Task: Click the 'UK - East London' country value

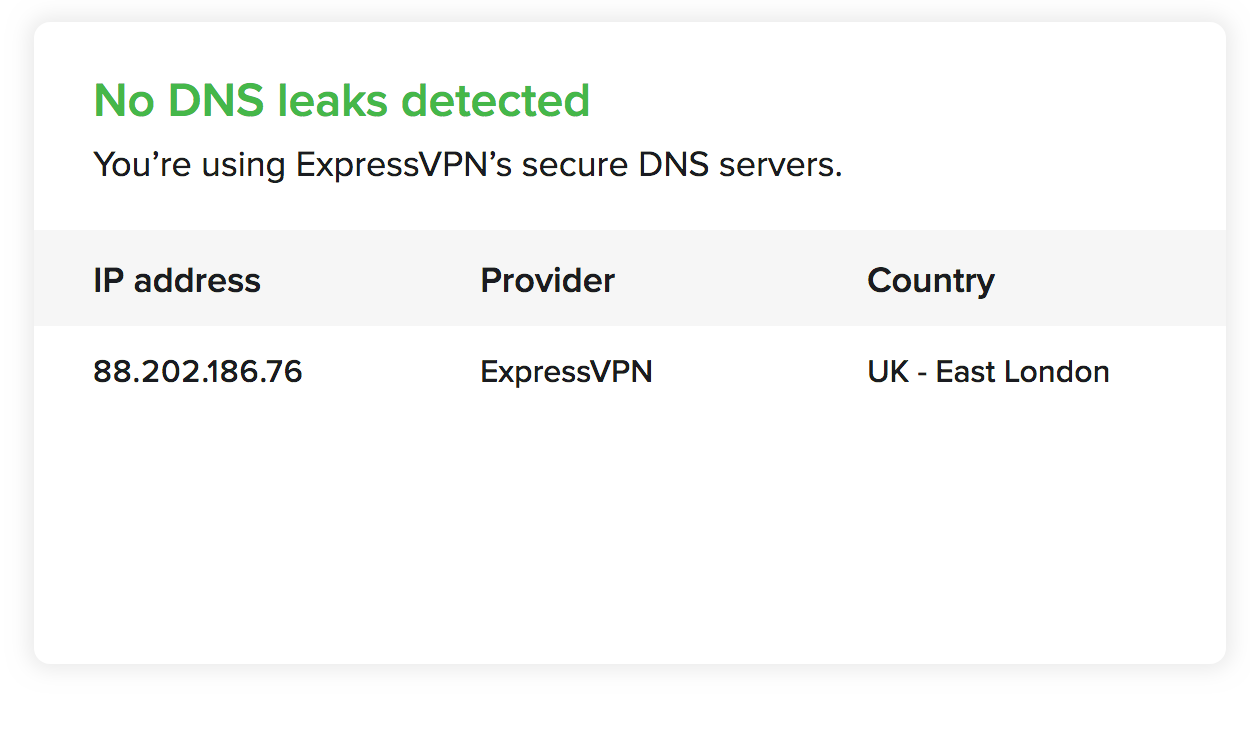Action: [988, 372]
